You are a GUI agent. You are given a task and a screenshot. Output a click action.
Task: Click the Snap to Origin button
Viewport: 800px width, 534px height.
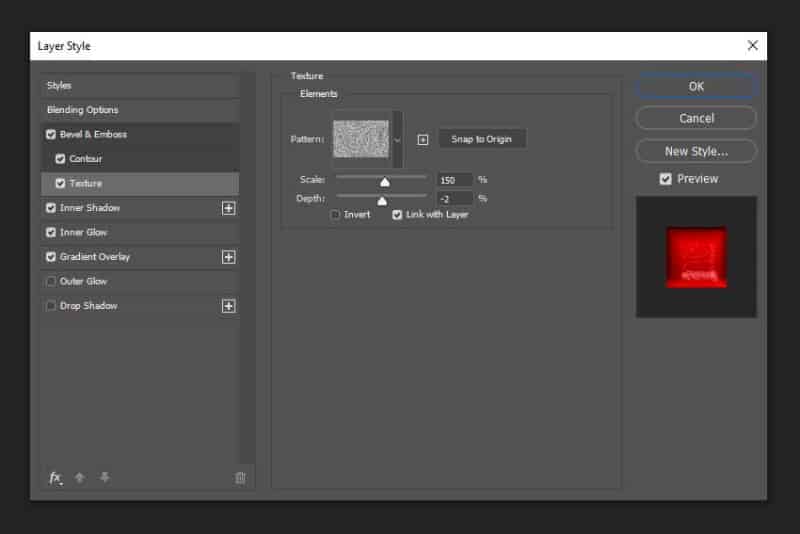(x=482, y=139)
